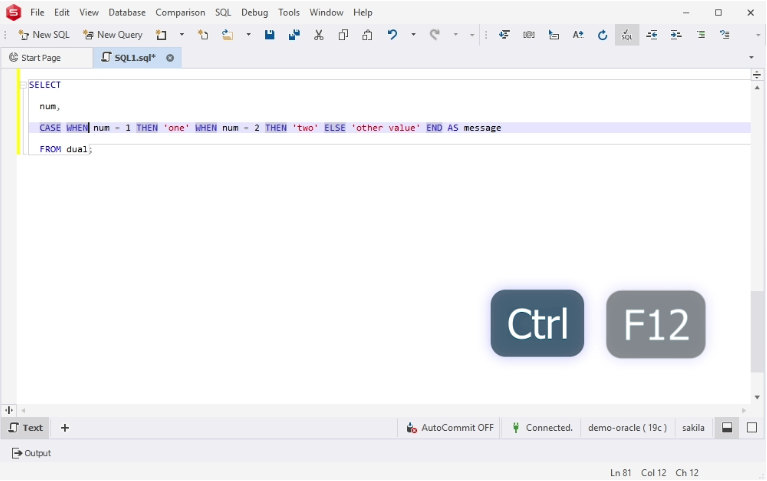Open the File menu

[37, 13]
